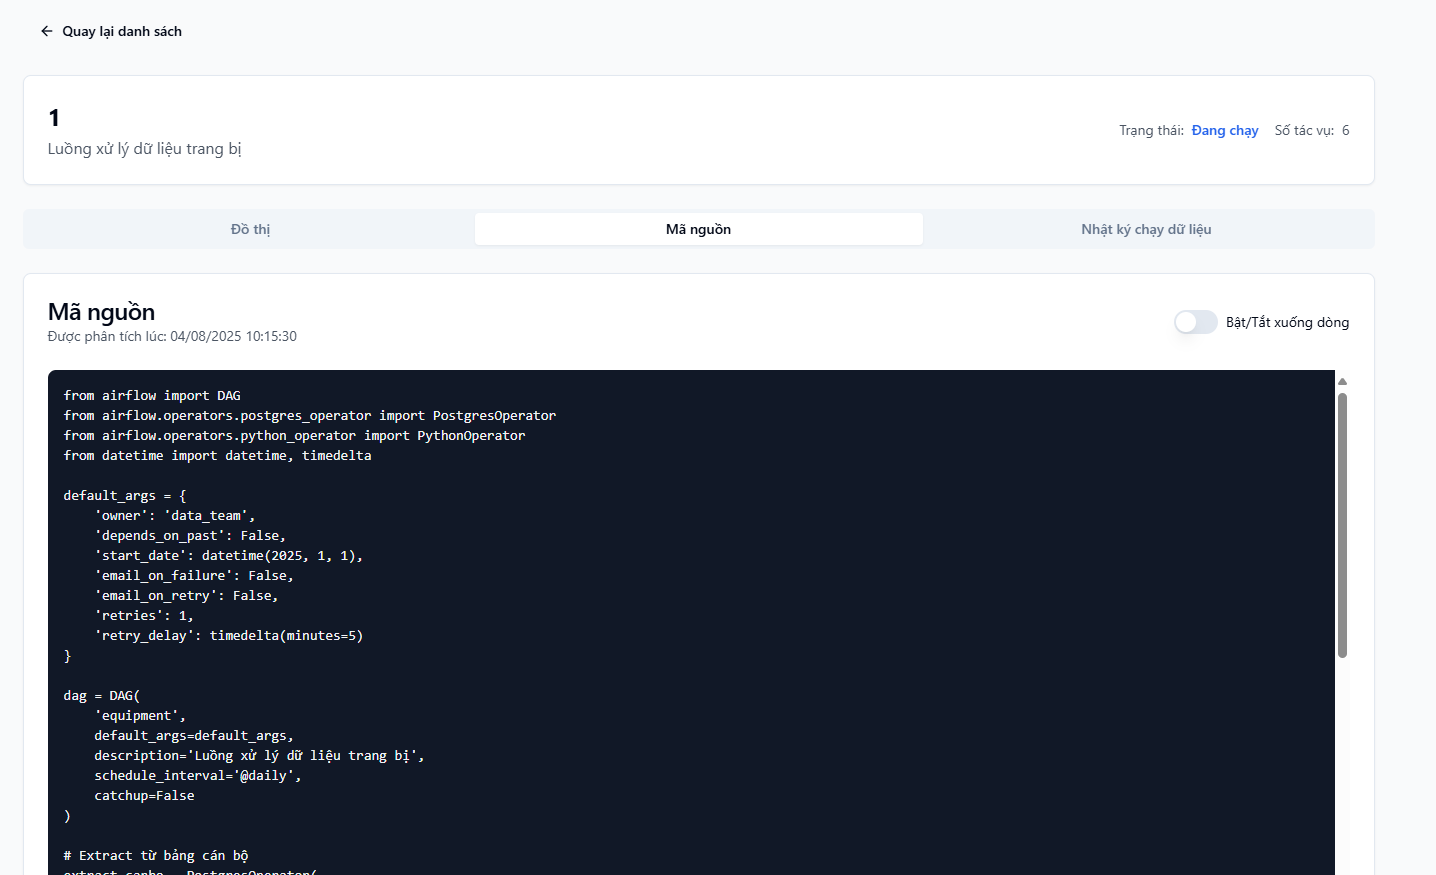Image resolution: width=1436 pixels, height=875 pixels.
Task: Click the "'depends_on_past': False" line
Action: pyautogui.click(x=190, y=536)
